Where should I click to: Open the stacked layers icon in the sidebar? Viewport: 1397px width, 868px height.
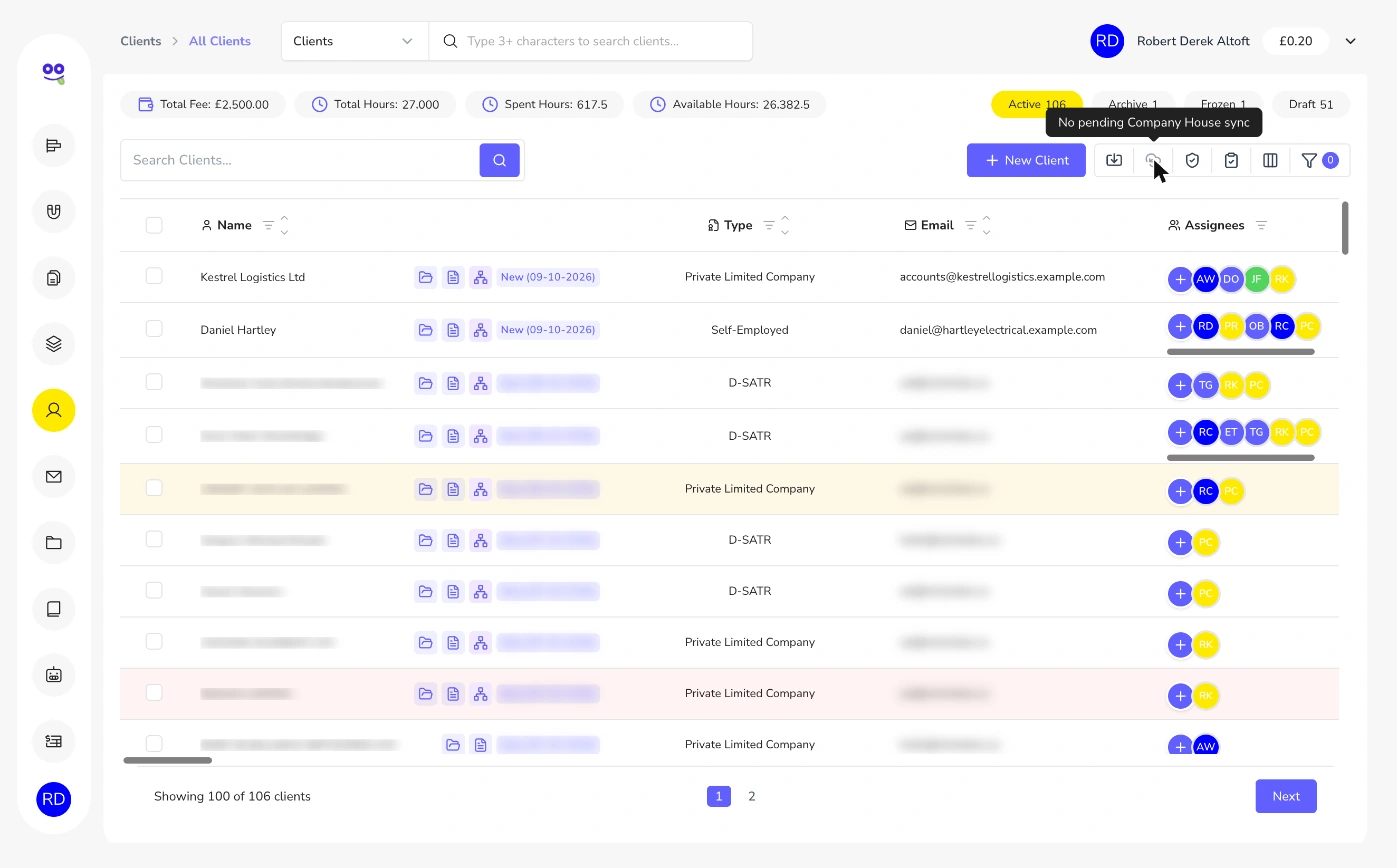click(54, 344)
